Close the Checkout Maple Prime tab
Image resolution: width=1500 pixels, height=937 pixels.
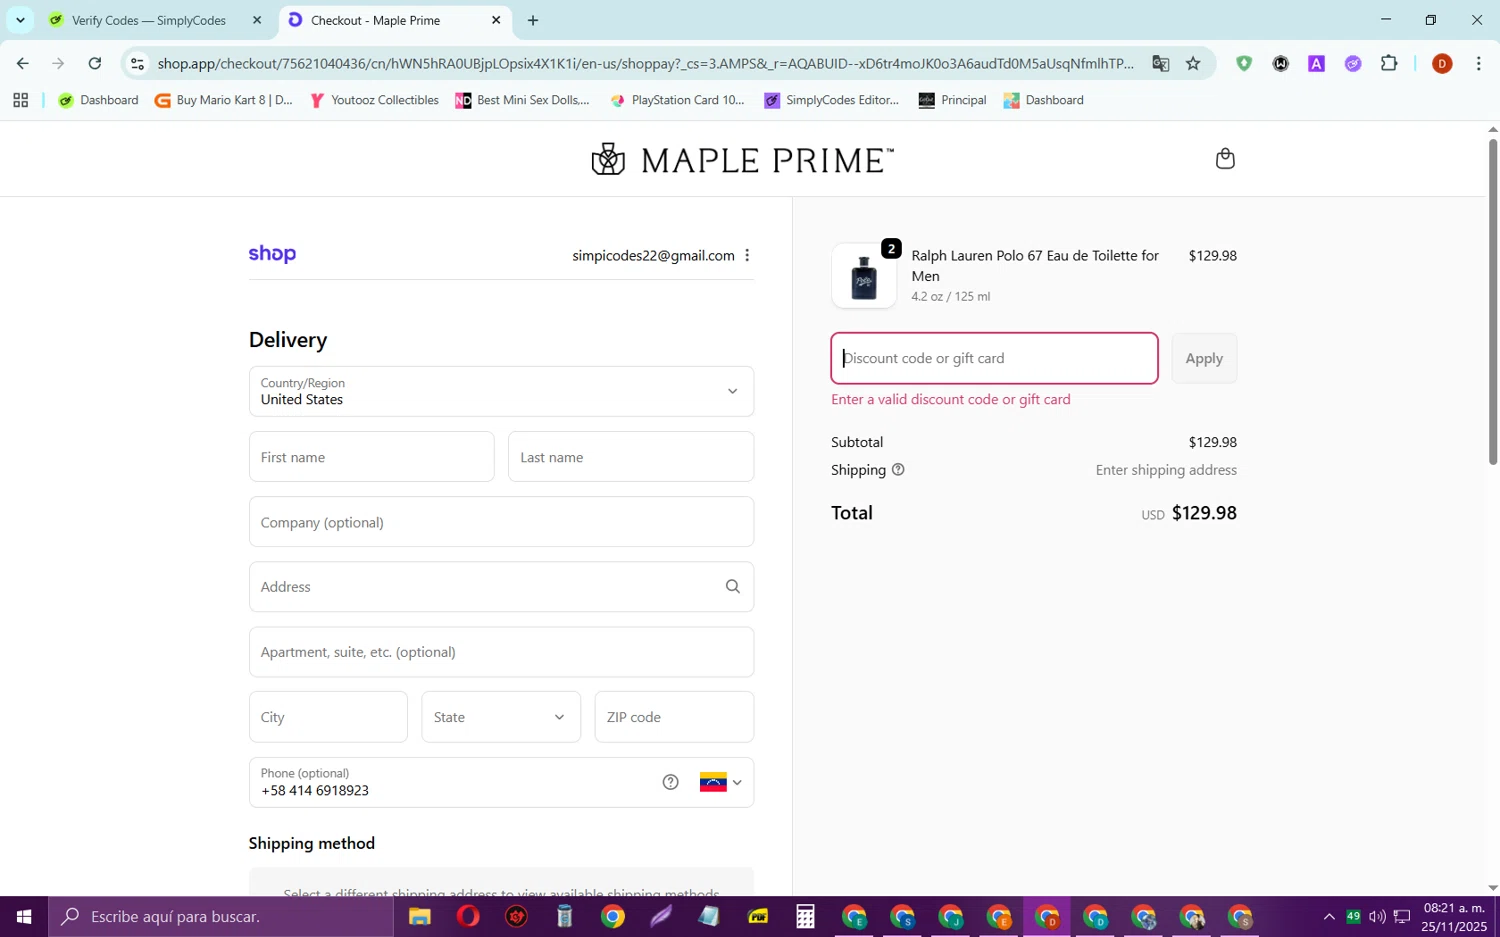pos(496,20)
